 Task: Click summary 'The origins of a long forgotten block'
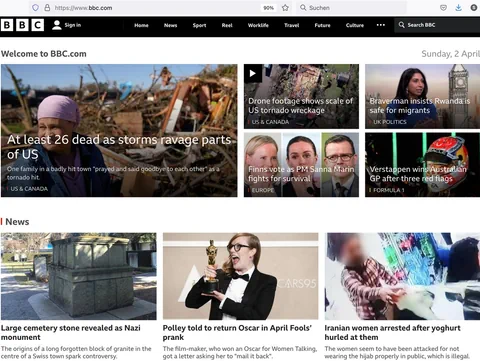[x=76, y=352]
